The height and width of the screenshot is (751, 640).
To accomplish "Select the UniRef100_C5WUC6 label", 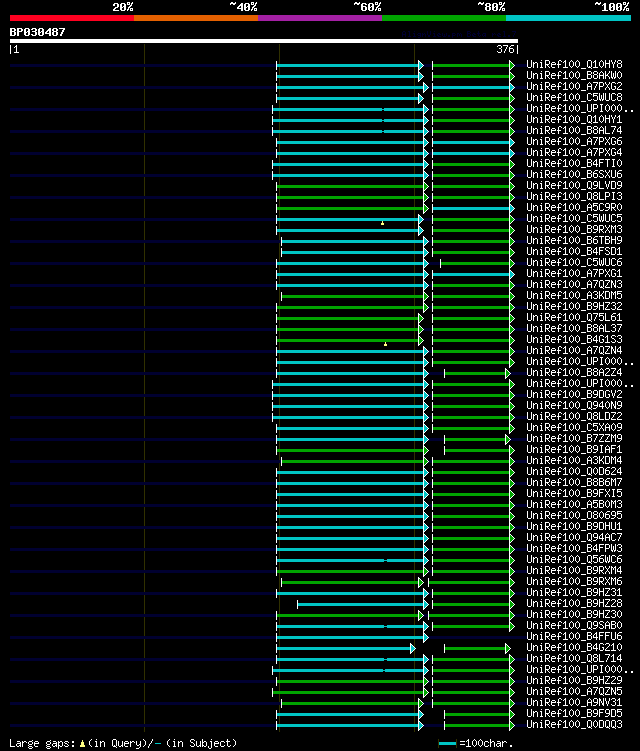I will click(x=574, y=262).
